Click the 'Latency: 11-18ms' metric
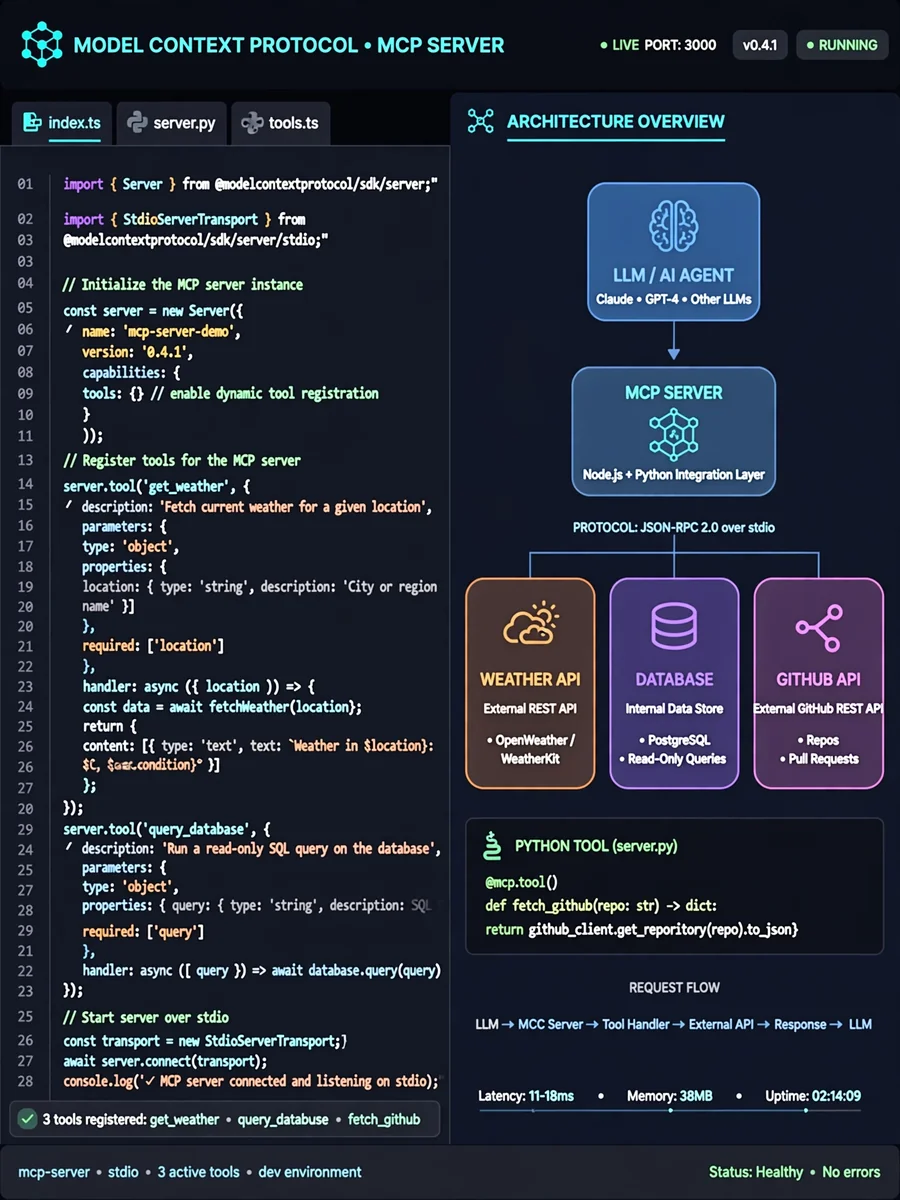 click(x=526, y=1096)
